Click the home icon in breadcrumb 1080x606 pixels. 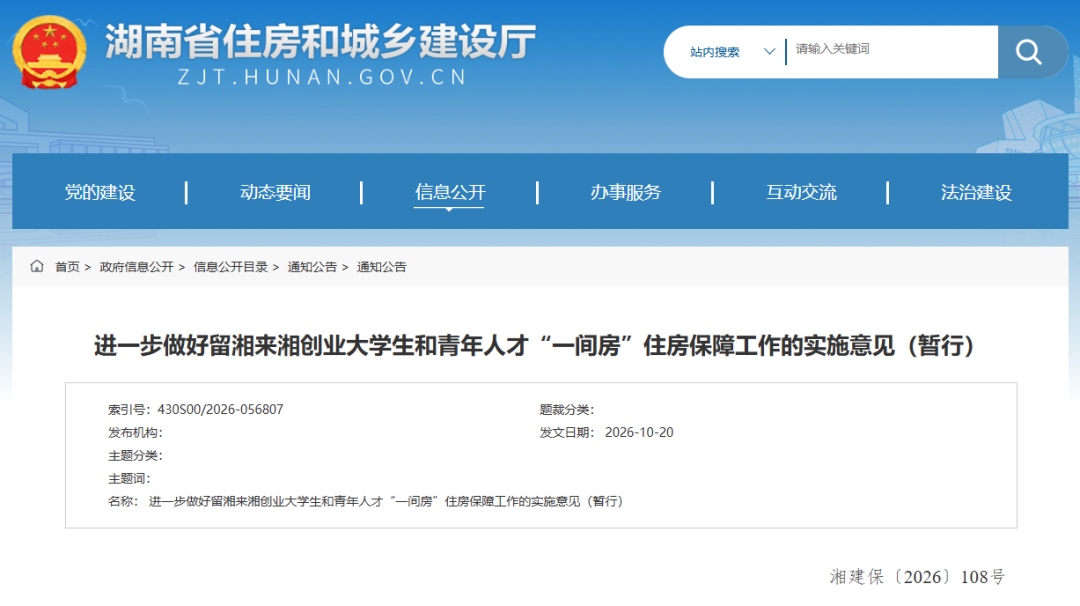(x=37, y=267)
